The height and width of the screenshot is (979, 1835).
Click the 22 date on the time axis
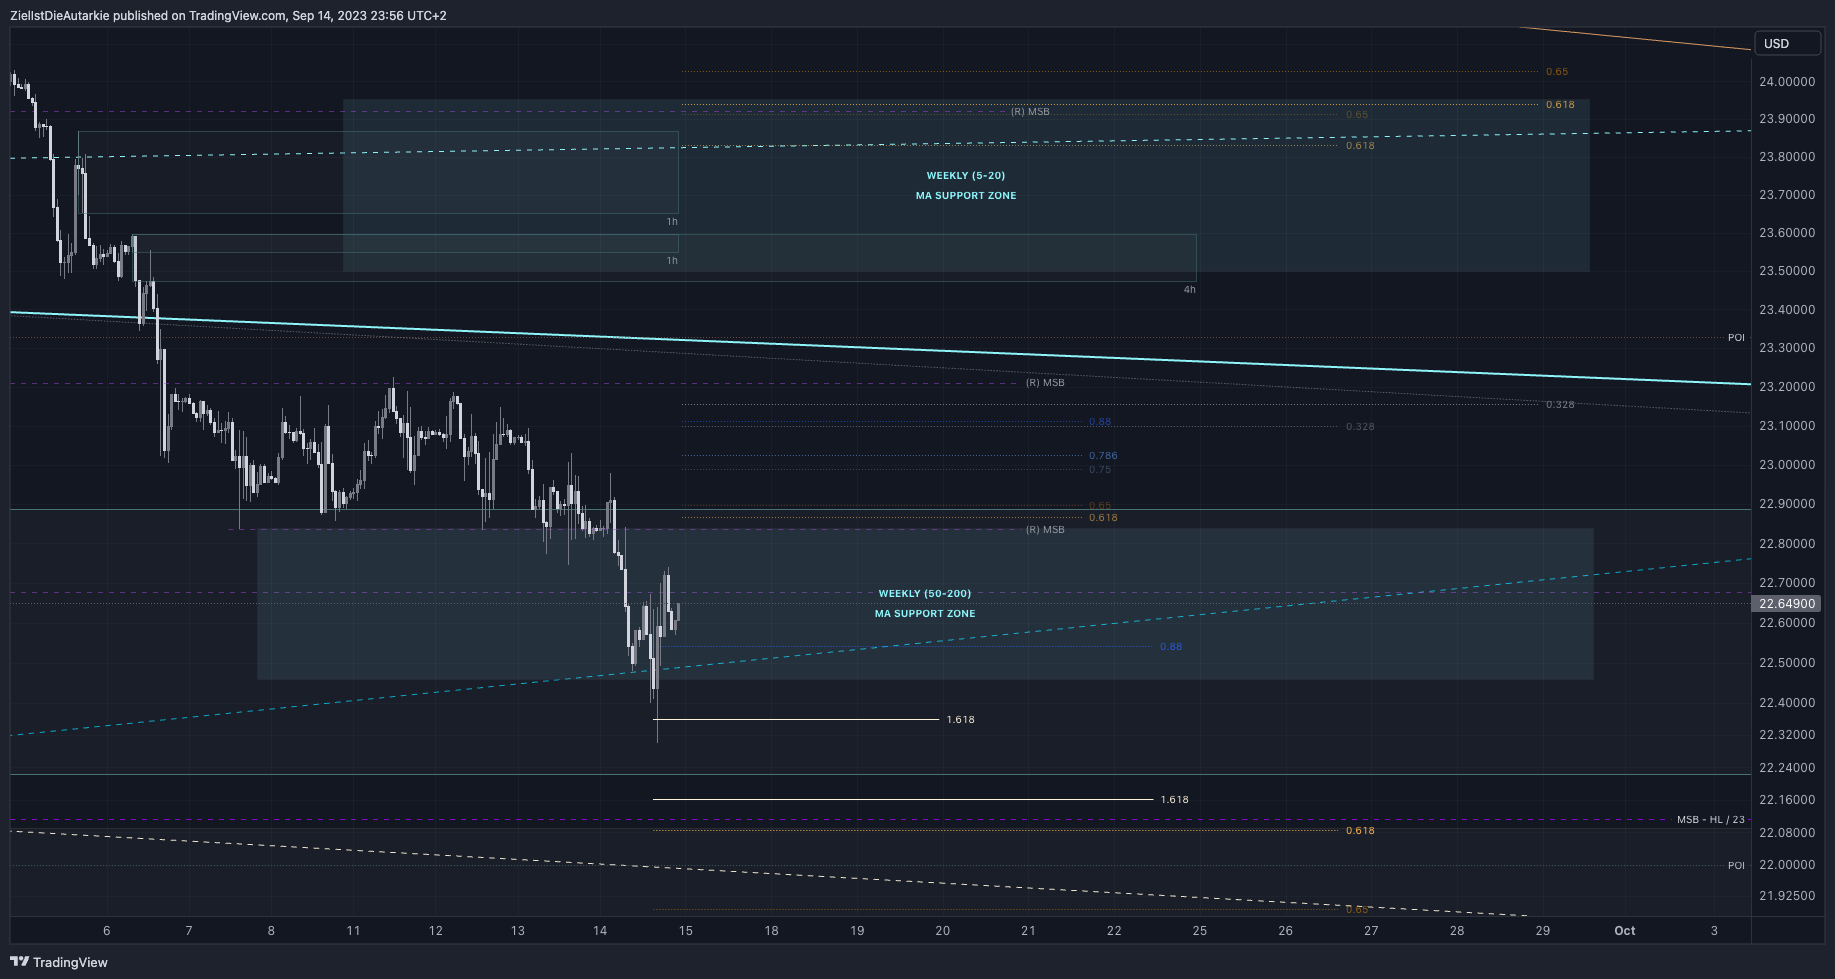pos(1114,931)
